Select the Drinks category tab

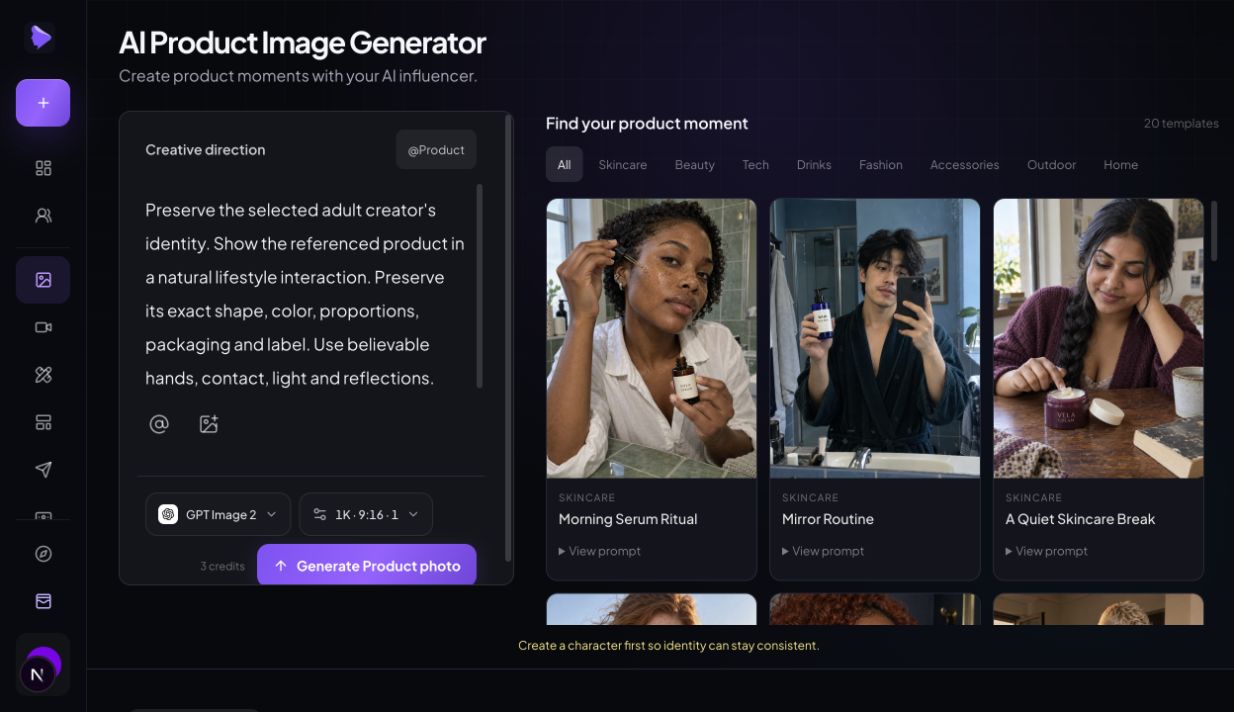(814, 165)
